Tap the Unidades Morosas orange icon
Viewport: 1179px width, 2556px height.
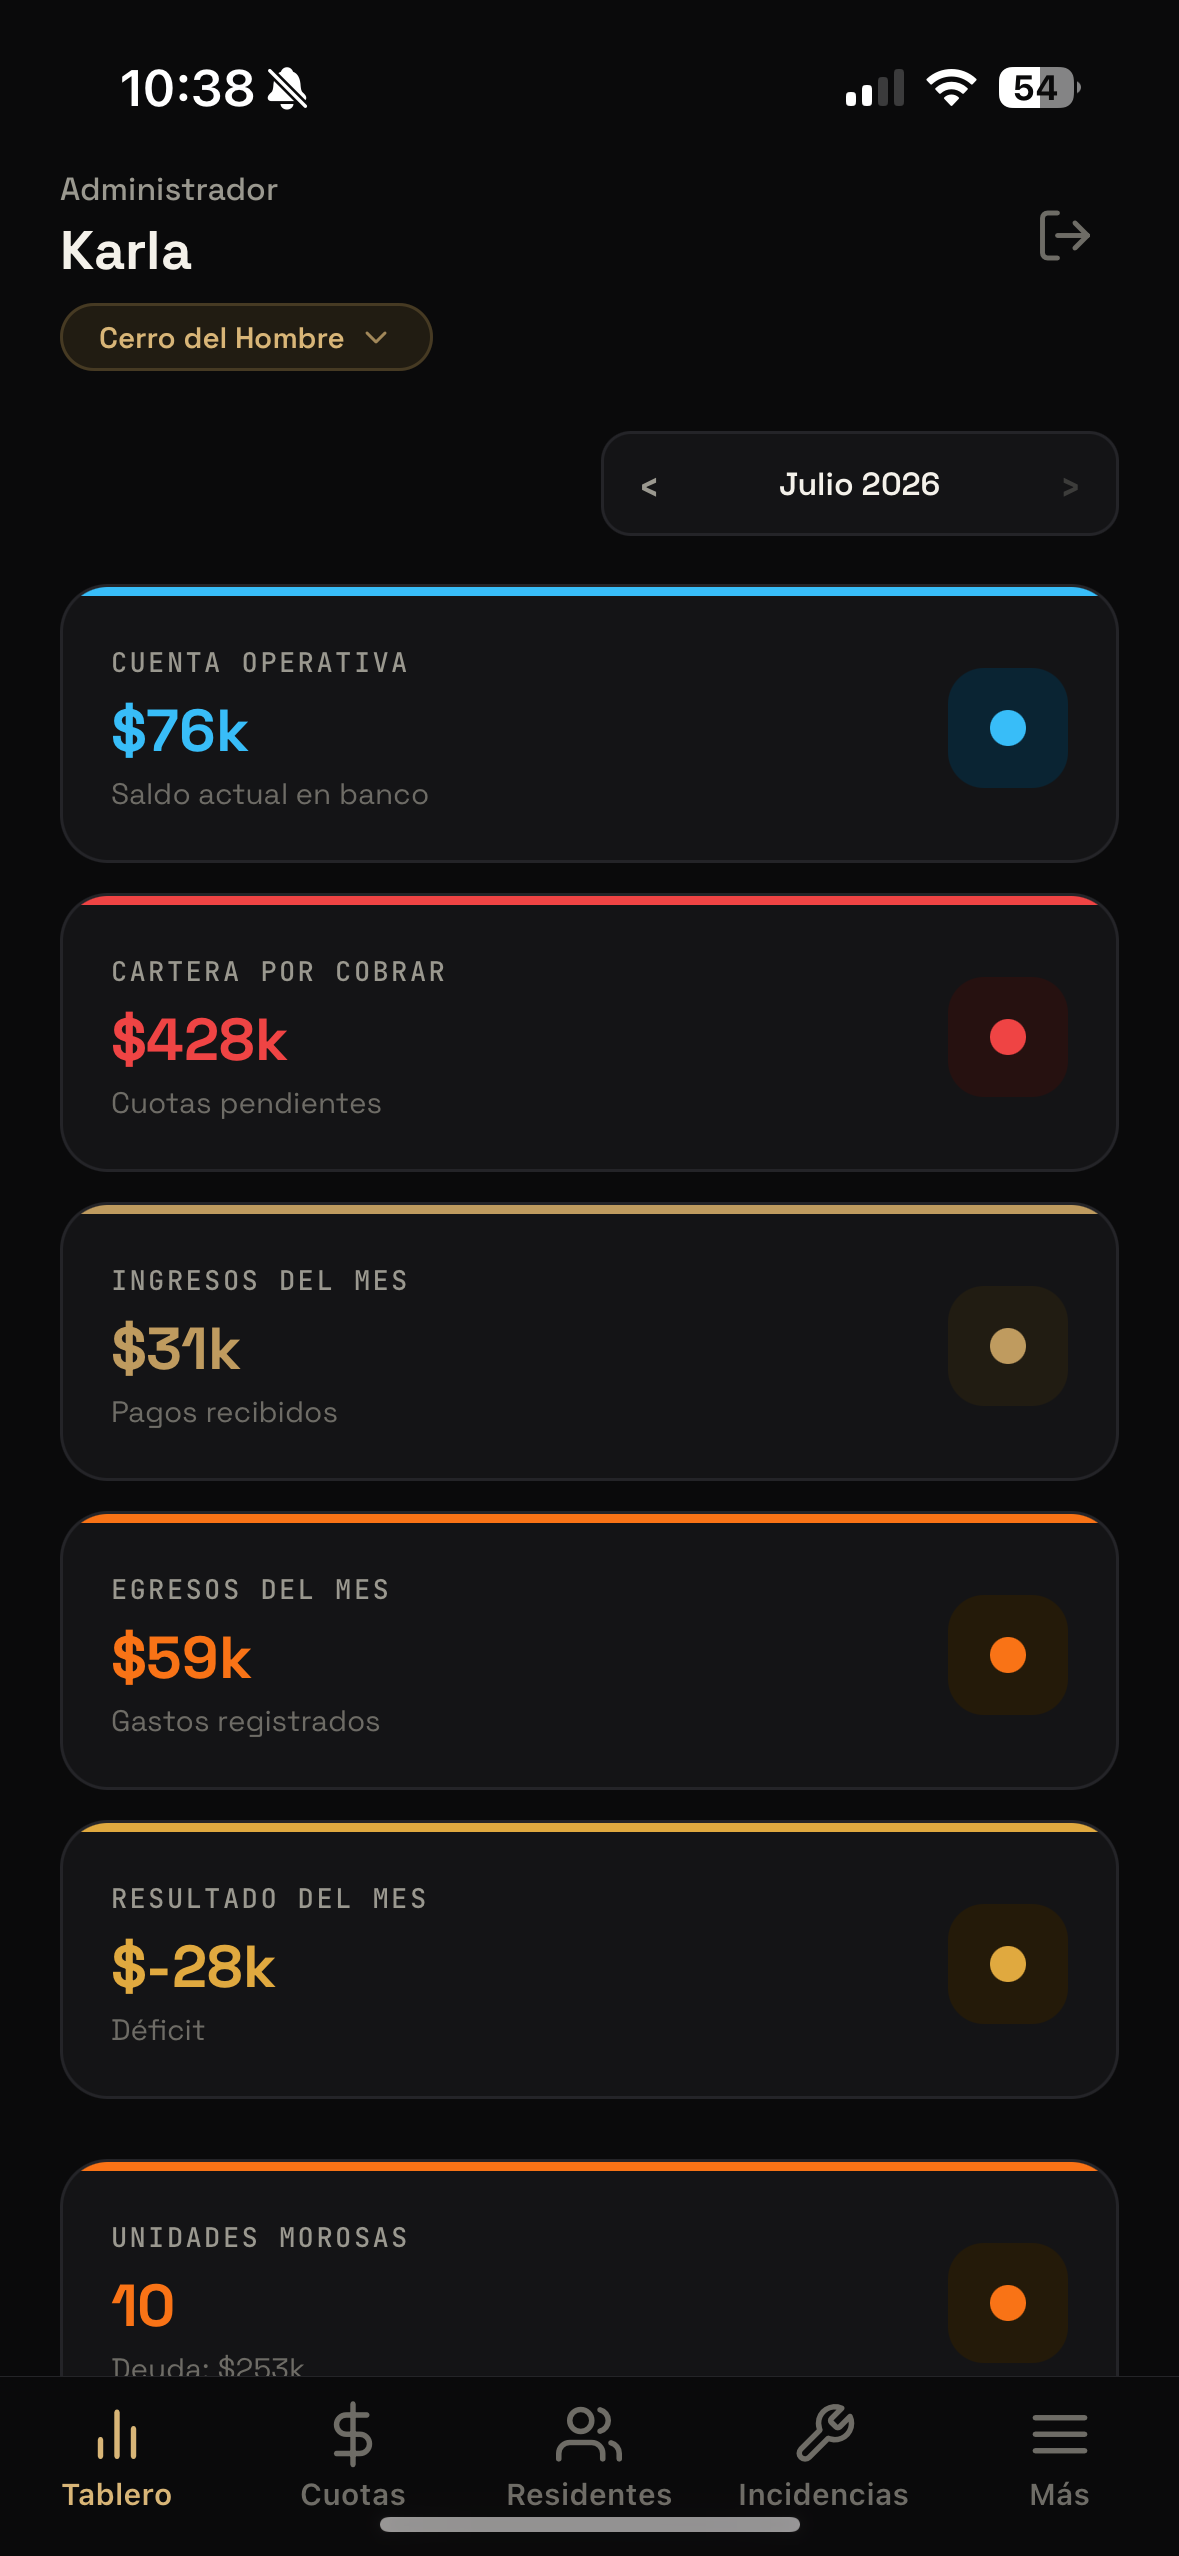[x=1007, y=2303]
